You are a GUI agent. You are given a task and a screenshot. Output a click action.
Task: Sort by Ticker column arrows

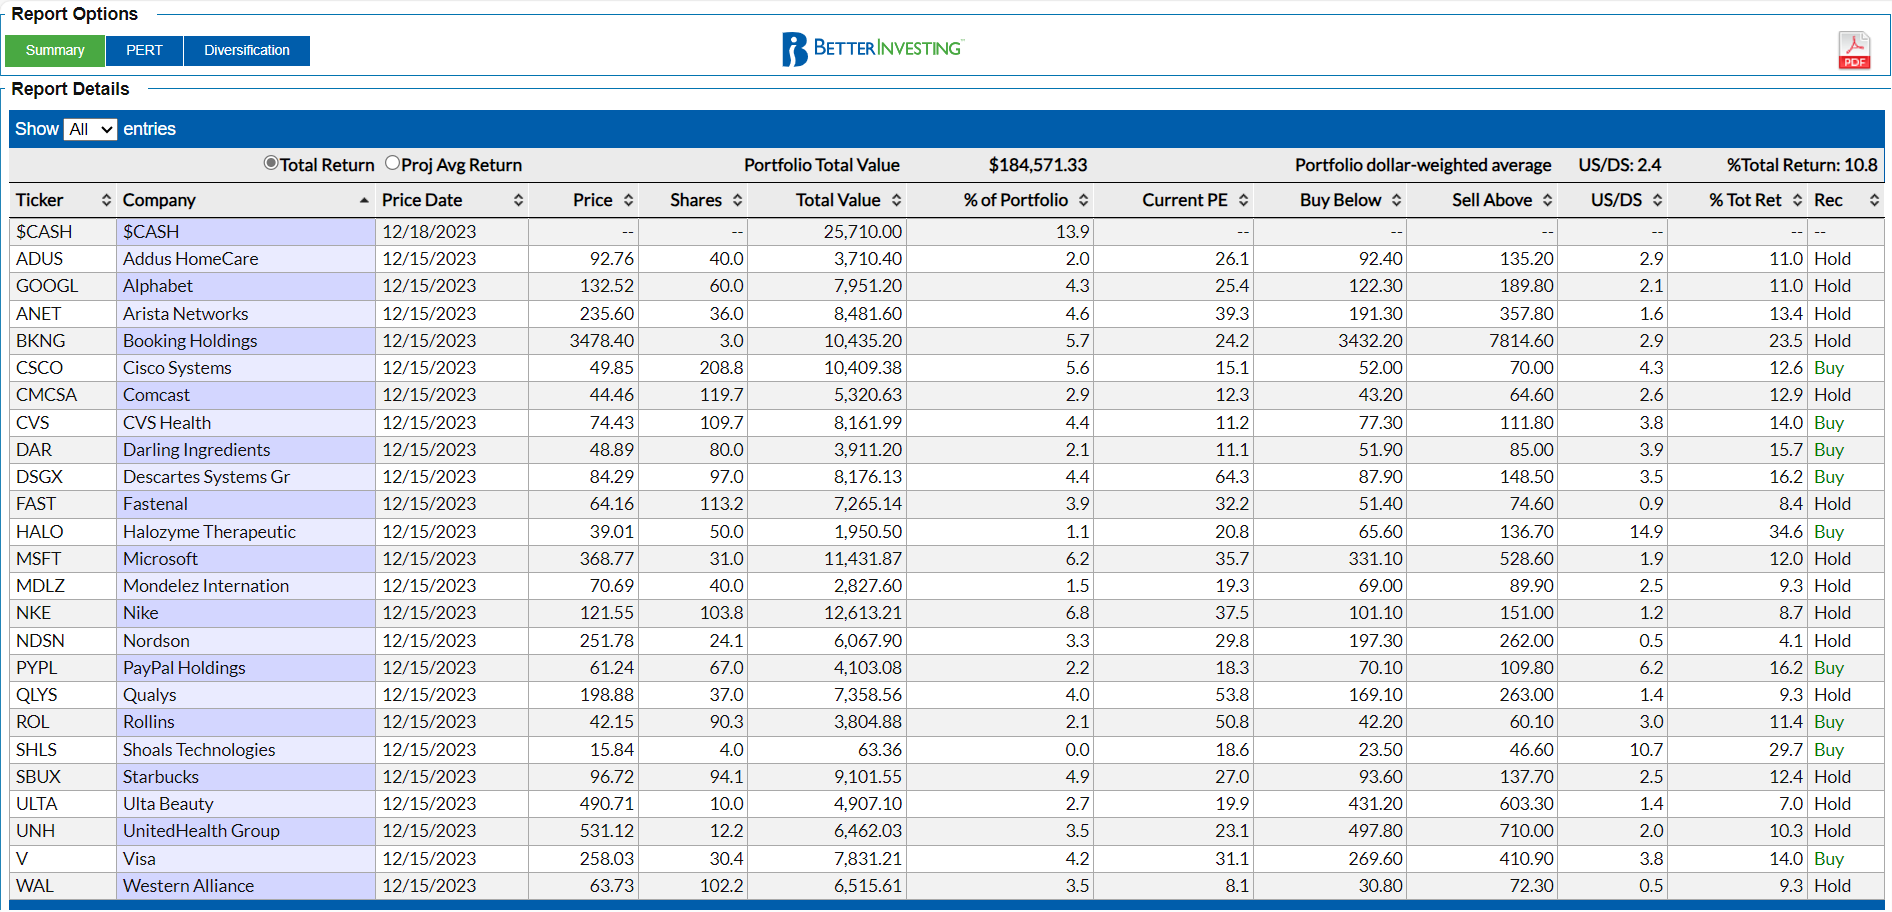pyautogui.click(x=106, y=200)
